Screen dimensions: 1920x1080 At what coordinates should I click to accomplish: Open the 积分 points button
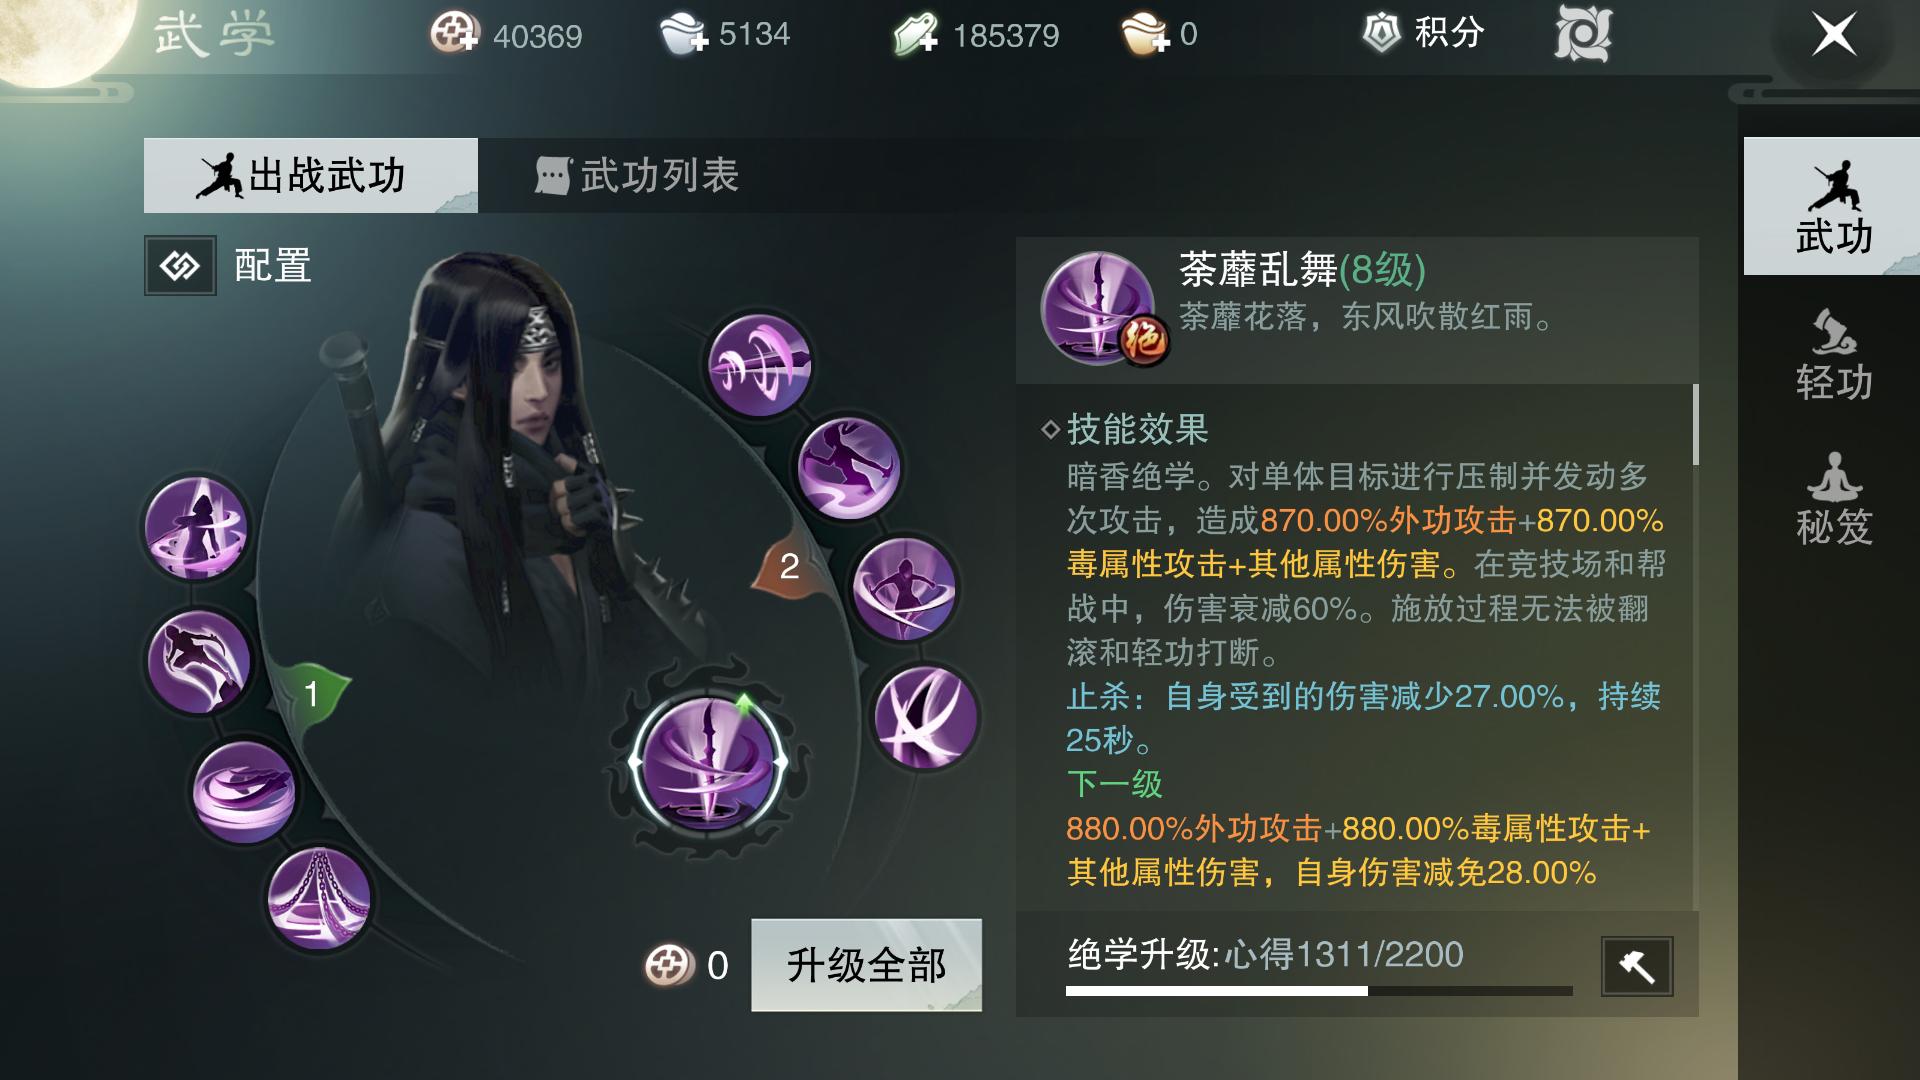click(1423, 33)
